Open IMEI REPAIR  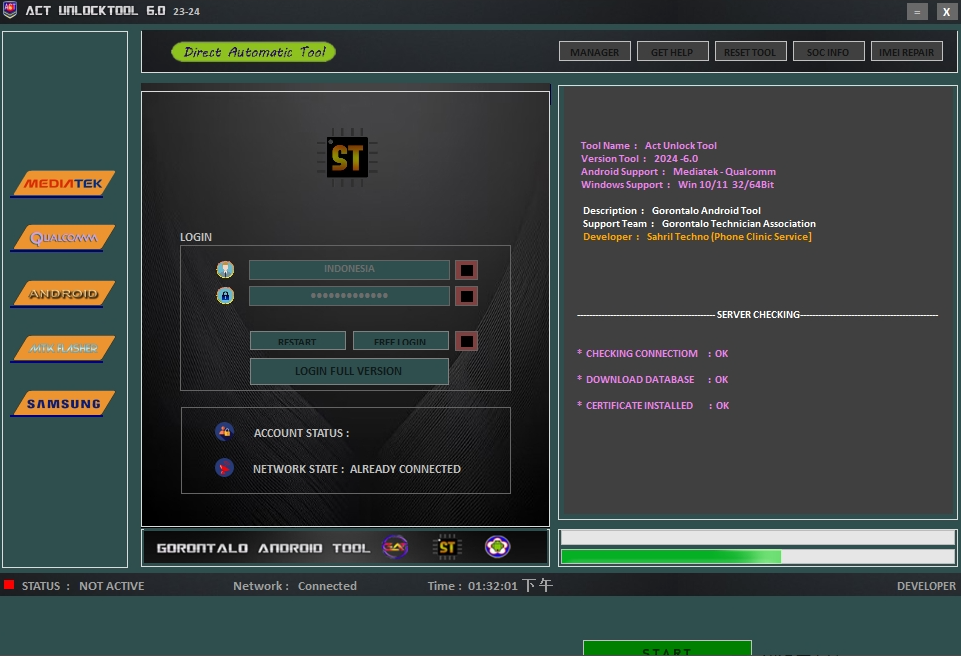[x=906, y=51]
